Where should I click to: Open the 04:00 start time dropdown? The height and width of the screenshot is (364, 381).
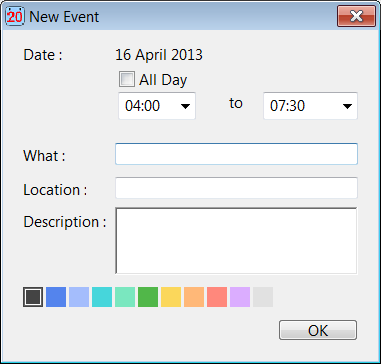click(157, 106)
